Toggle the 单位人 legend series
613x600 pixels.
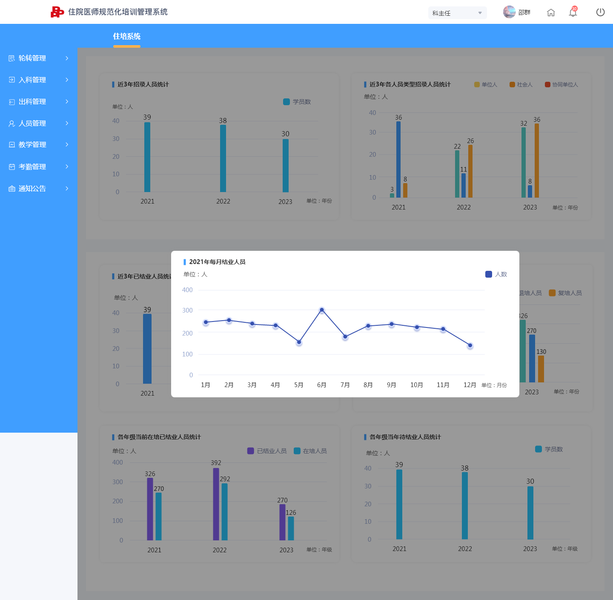(485, 84)
